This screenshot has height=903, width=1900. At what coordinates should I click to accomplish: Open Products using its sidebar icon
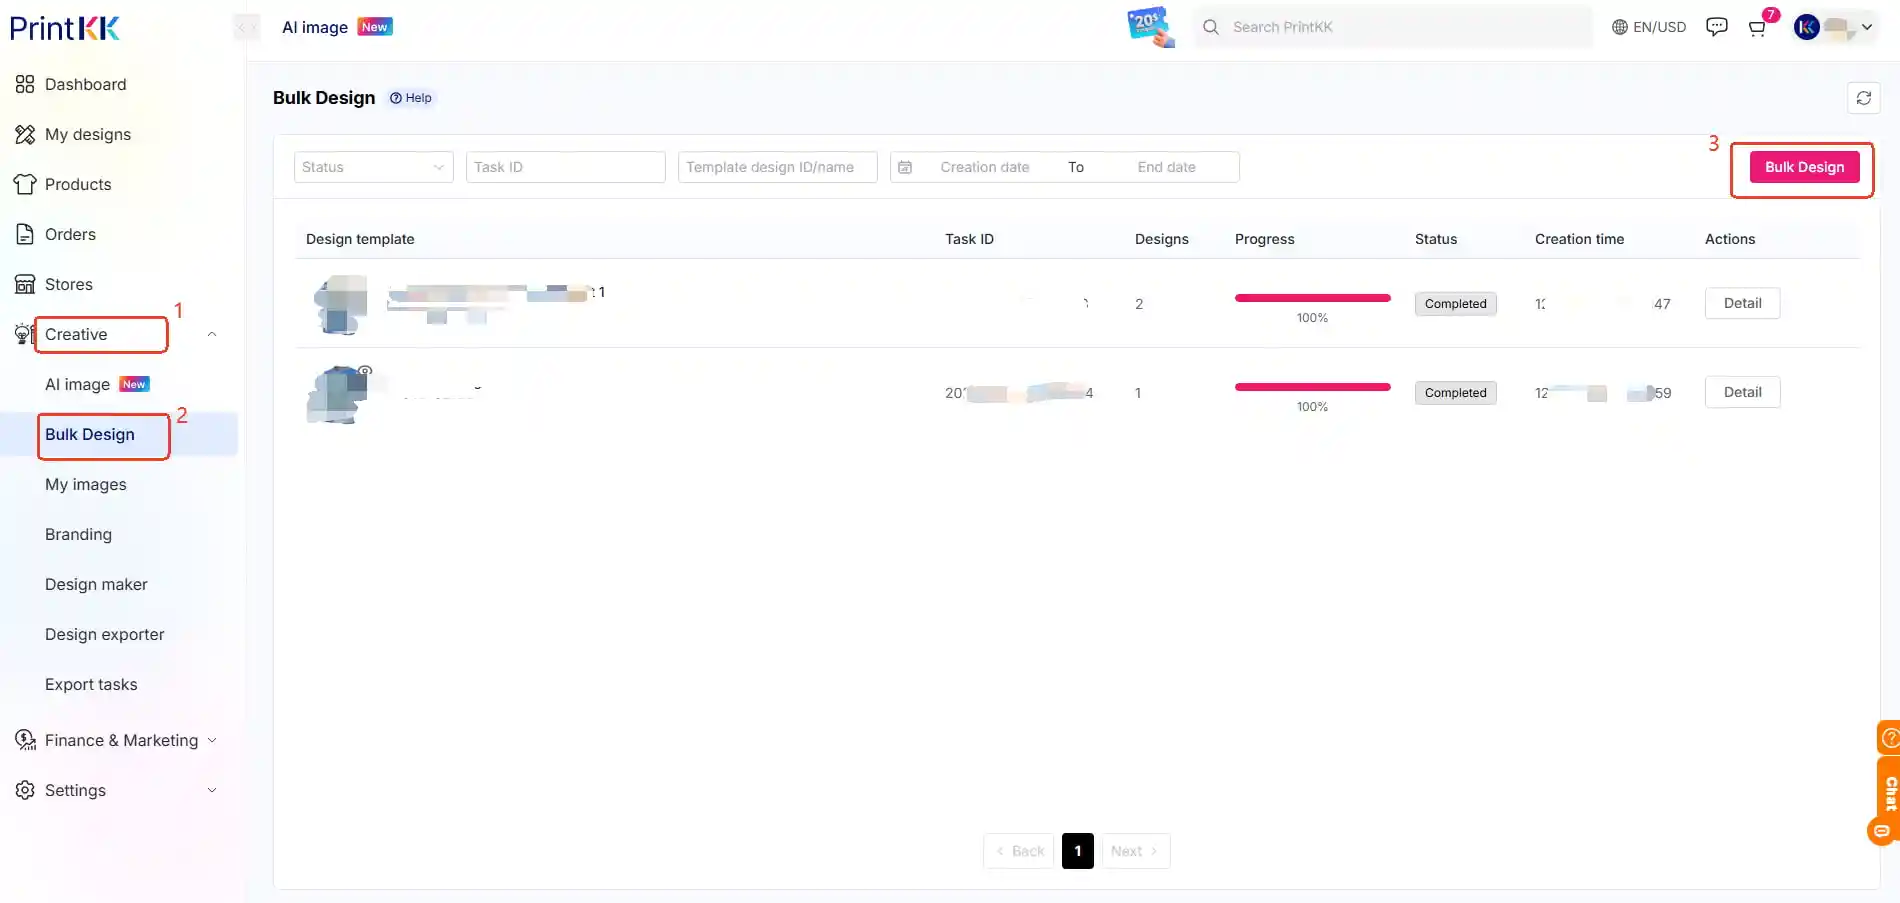coord(25,184)
